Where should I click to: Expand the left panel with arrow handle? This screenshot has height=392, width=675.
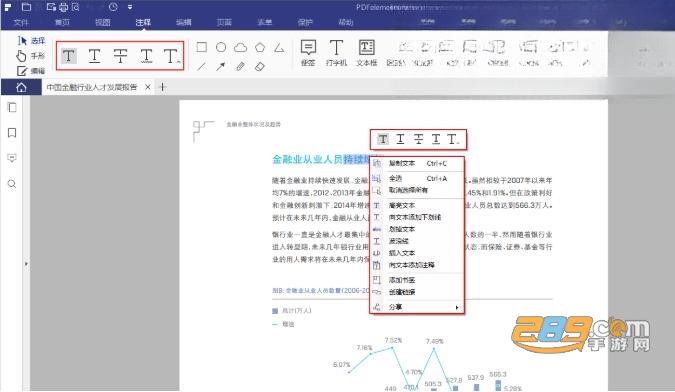click(x=26, y=263)
